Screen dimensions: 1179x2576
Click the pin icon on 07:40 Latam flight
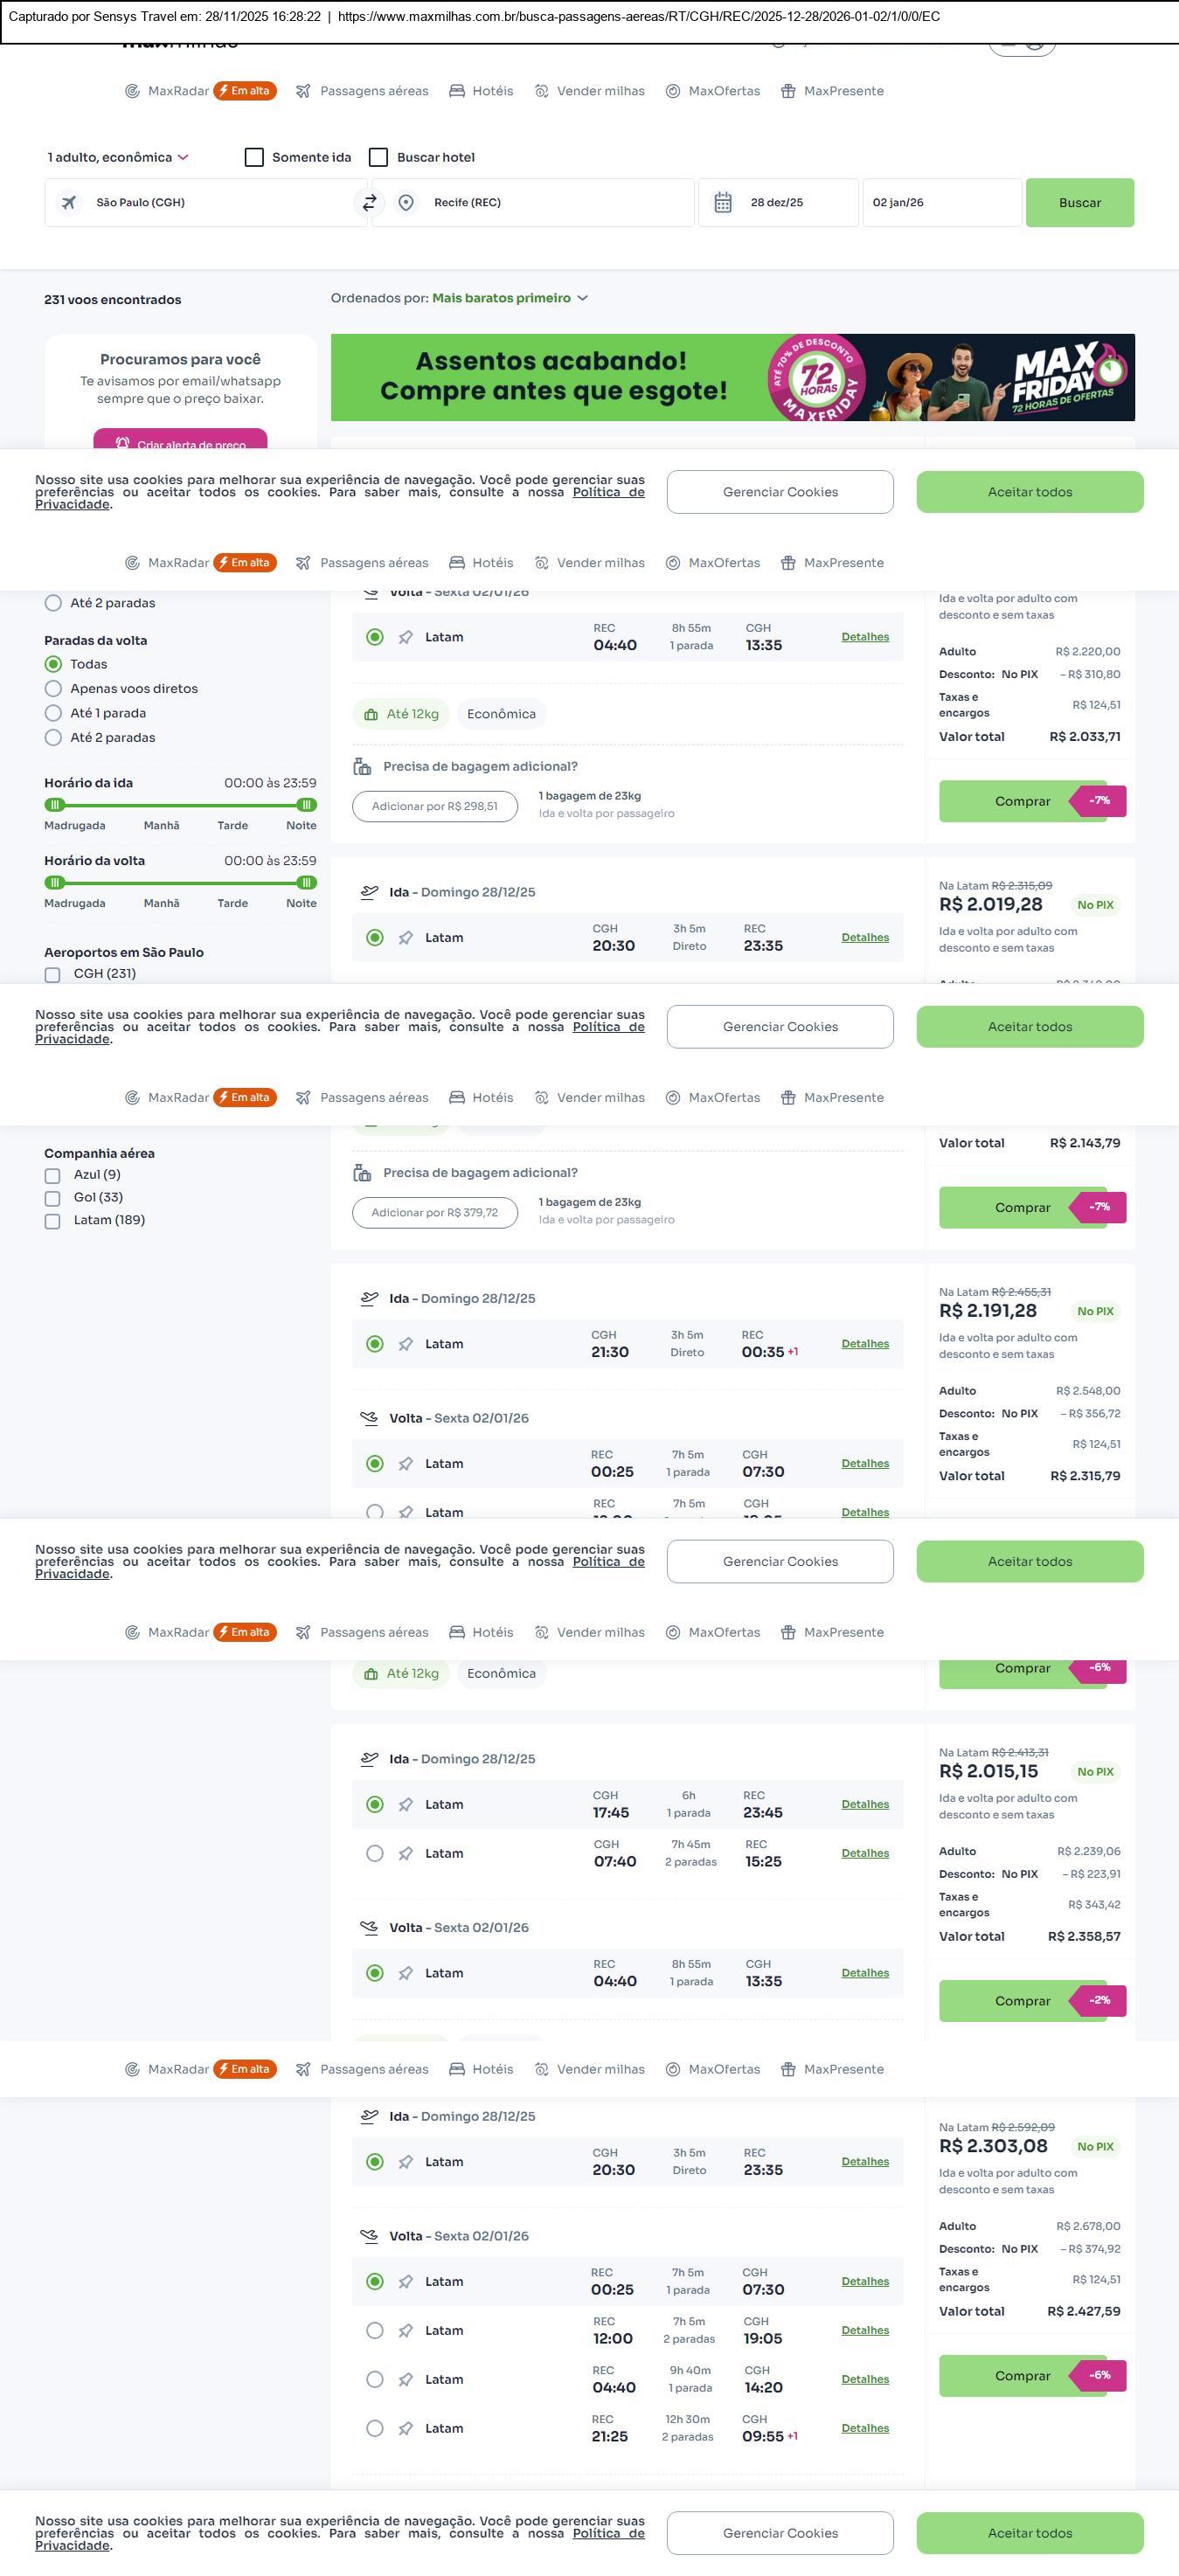[x=405, y=1853]
